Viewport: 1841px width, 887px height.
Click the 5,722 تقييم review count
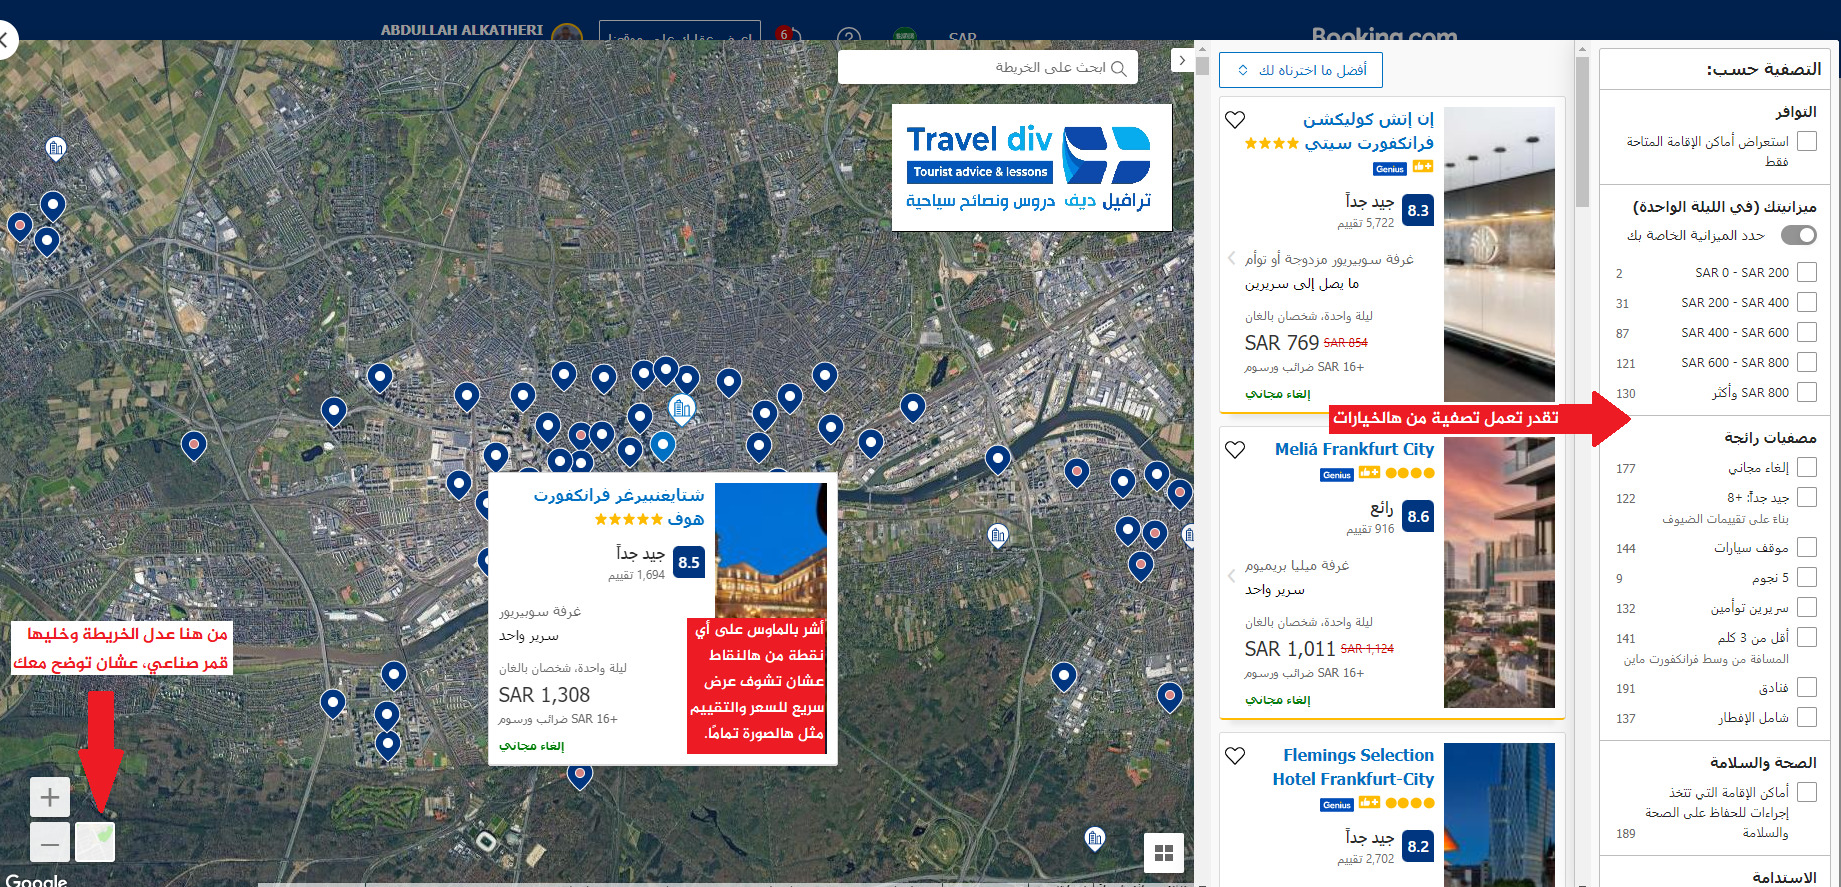pos(1365,223)
